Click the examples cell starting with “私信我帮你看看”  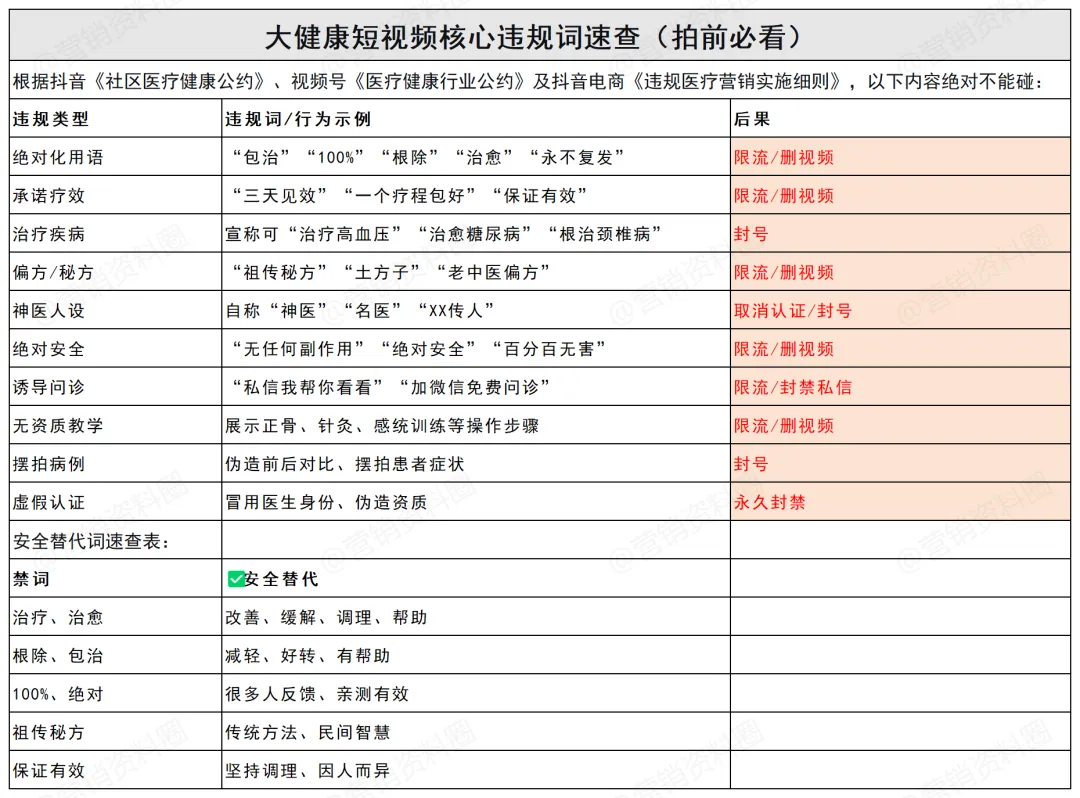point(476,387)
